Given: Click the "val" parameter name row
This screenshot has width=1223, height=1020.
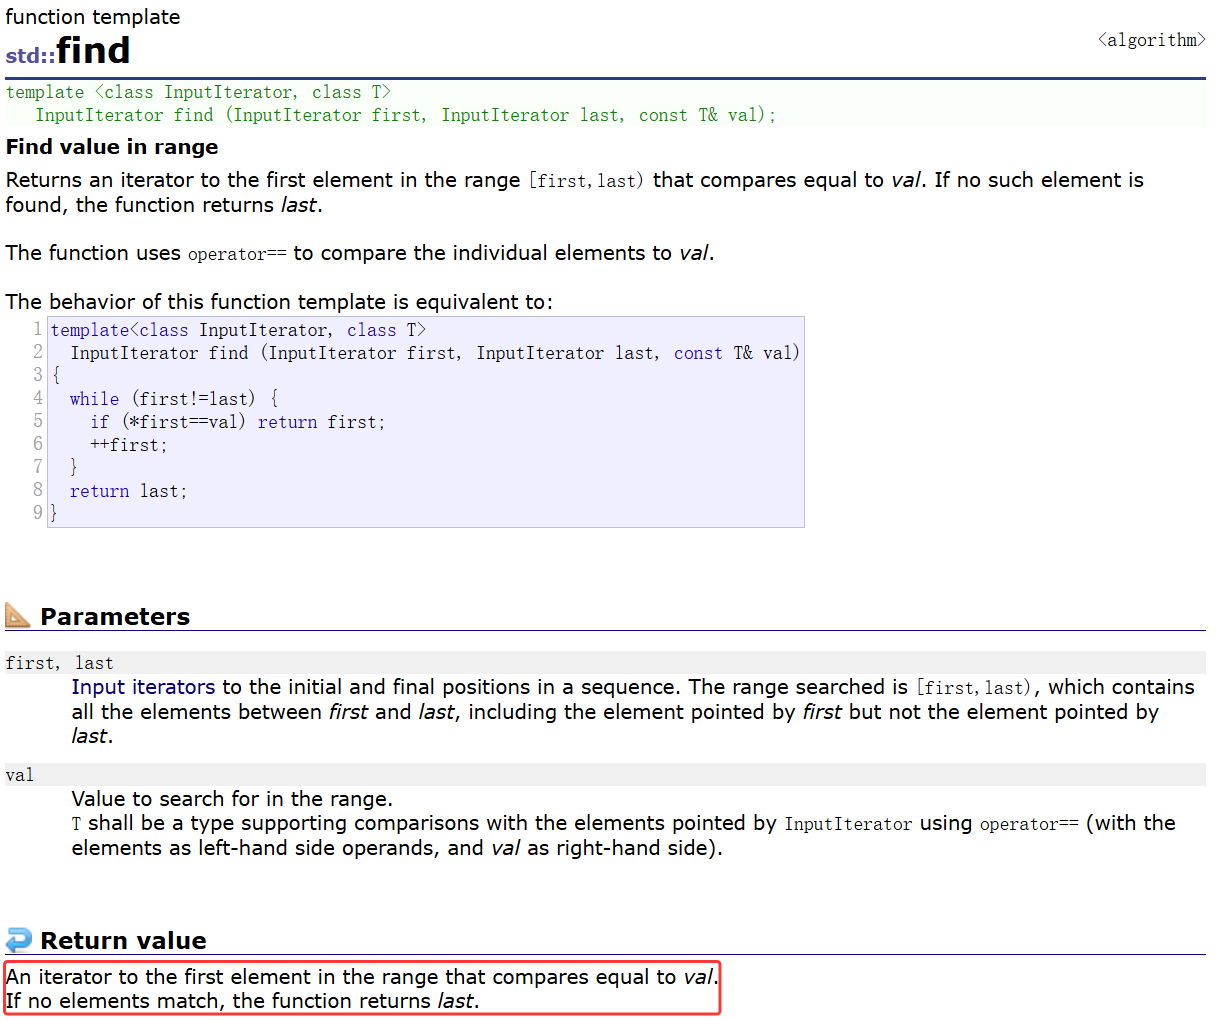Looking at the screenshot, I should (605, 775).
